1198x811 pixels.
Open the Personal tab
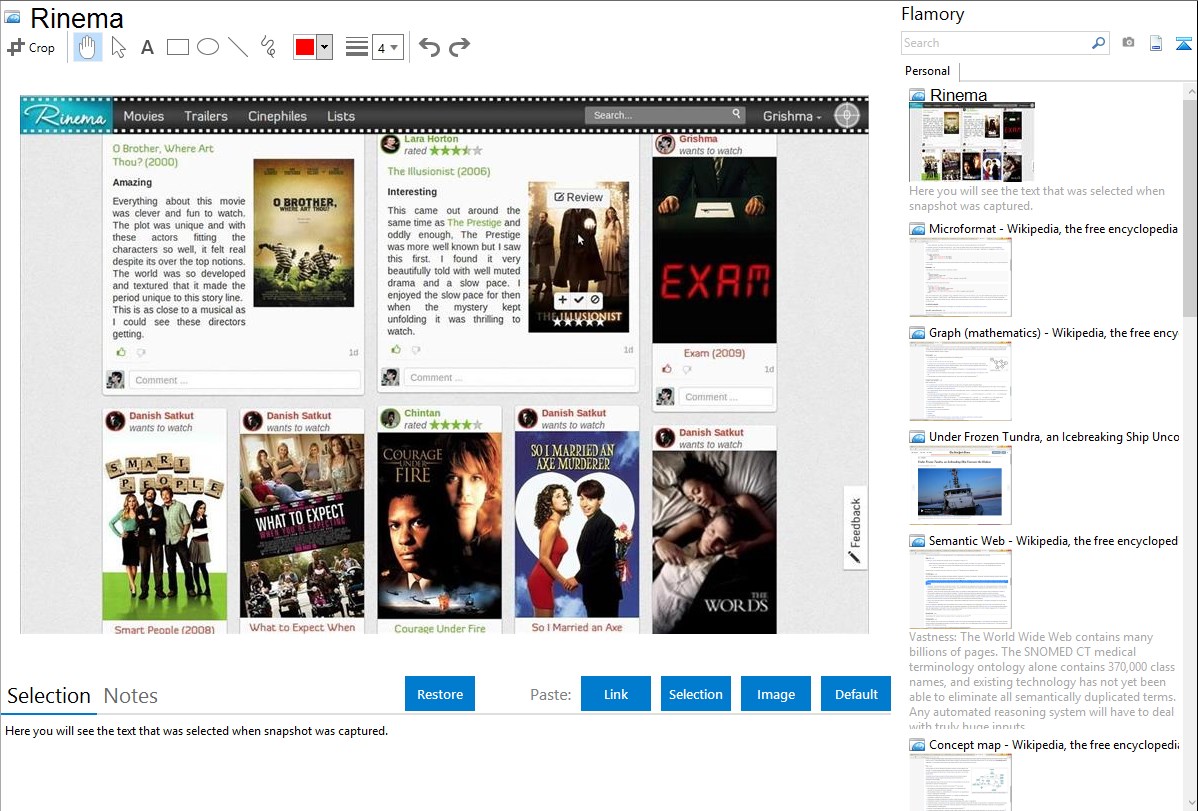(927, 71)
